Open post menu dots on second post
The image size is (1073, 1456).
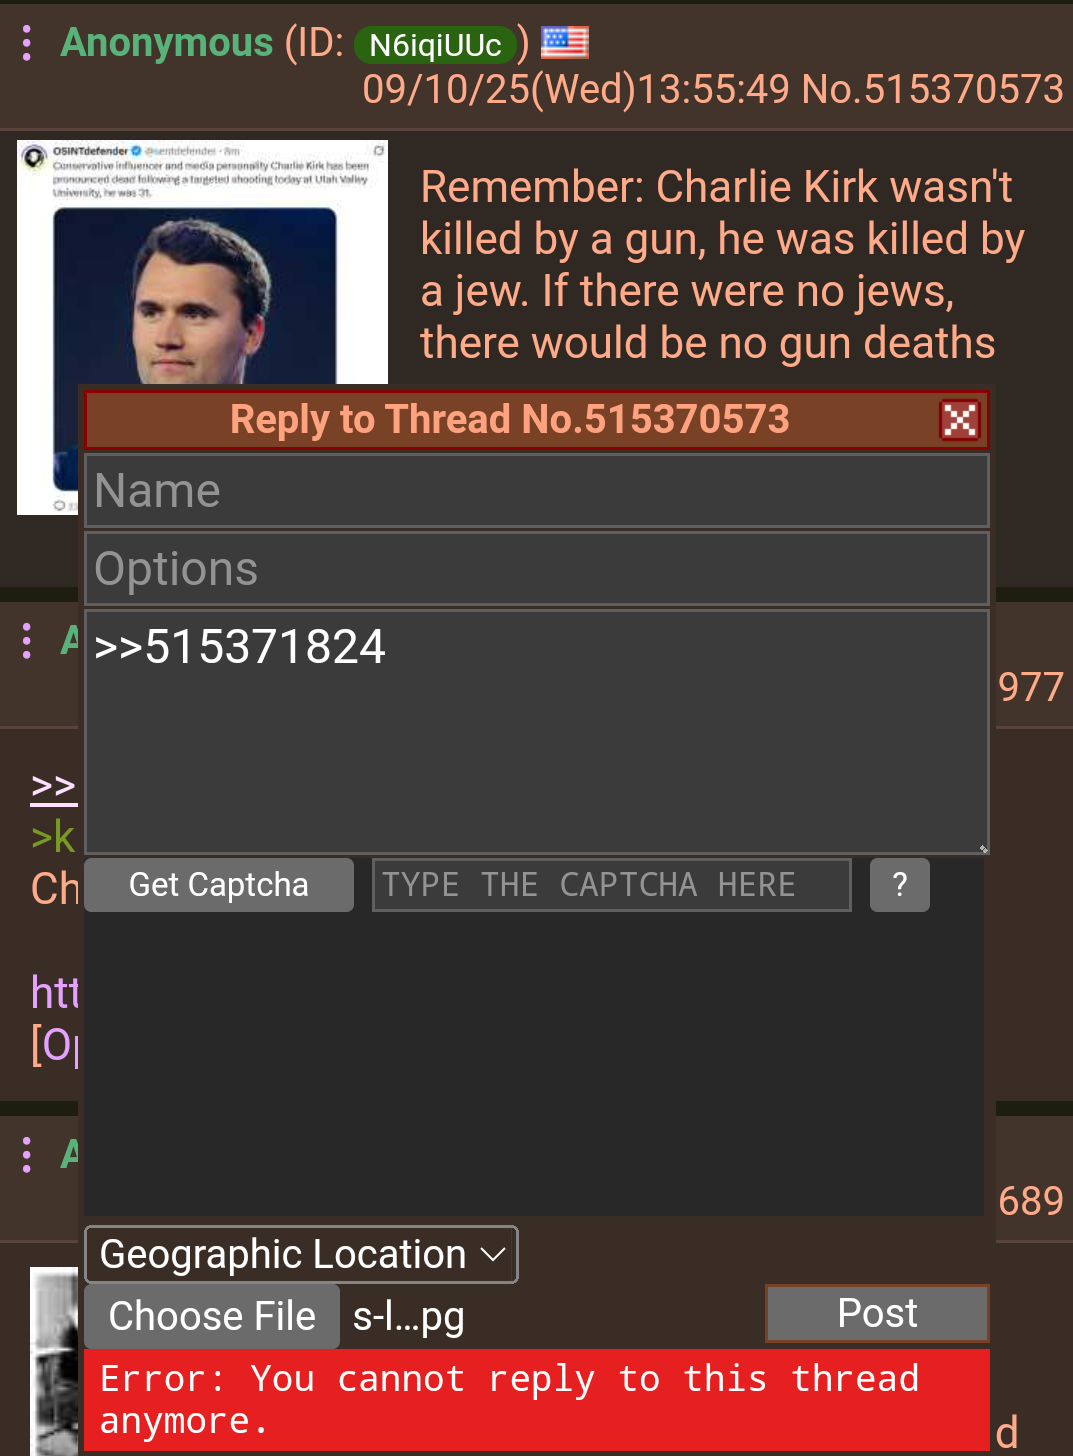coord(27,641)
